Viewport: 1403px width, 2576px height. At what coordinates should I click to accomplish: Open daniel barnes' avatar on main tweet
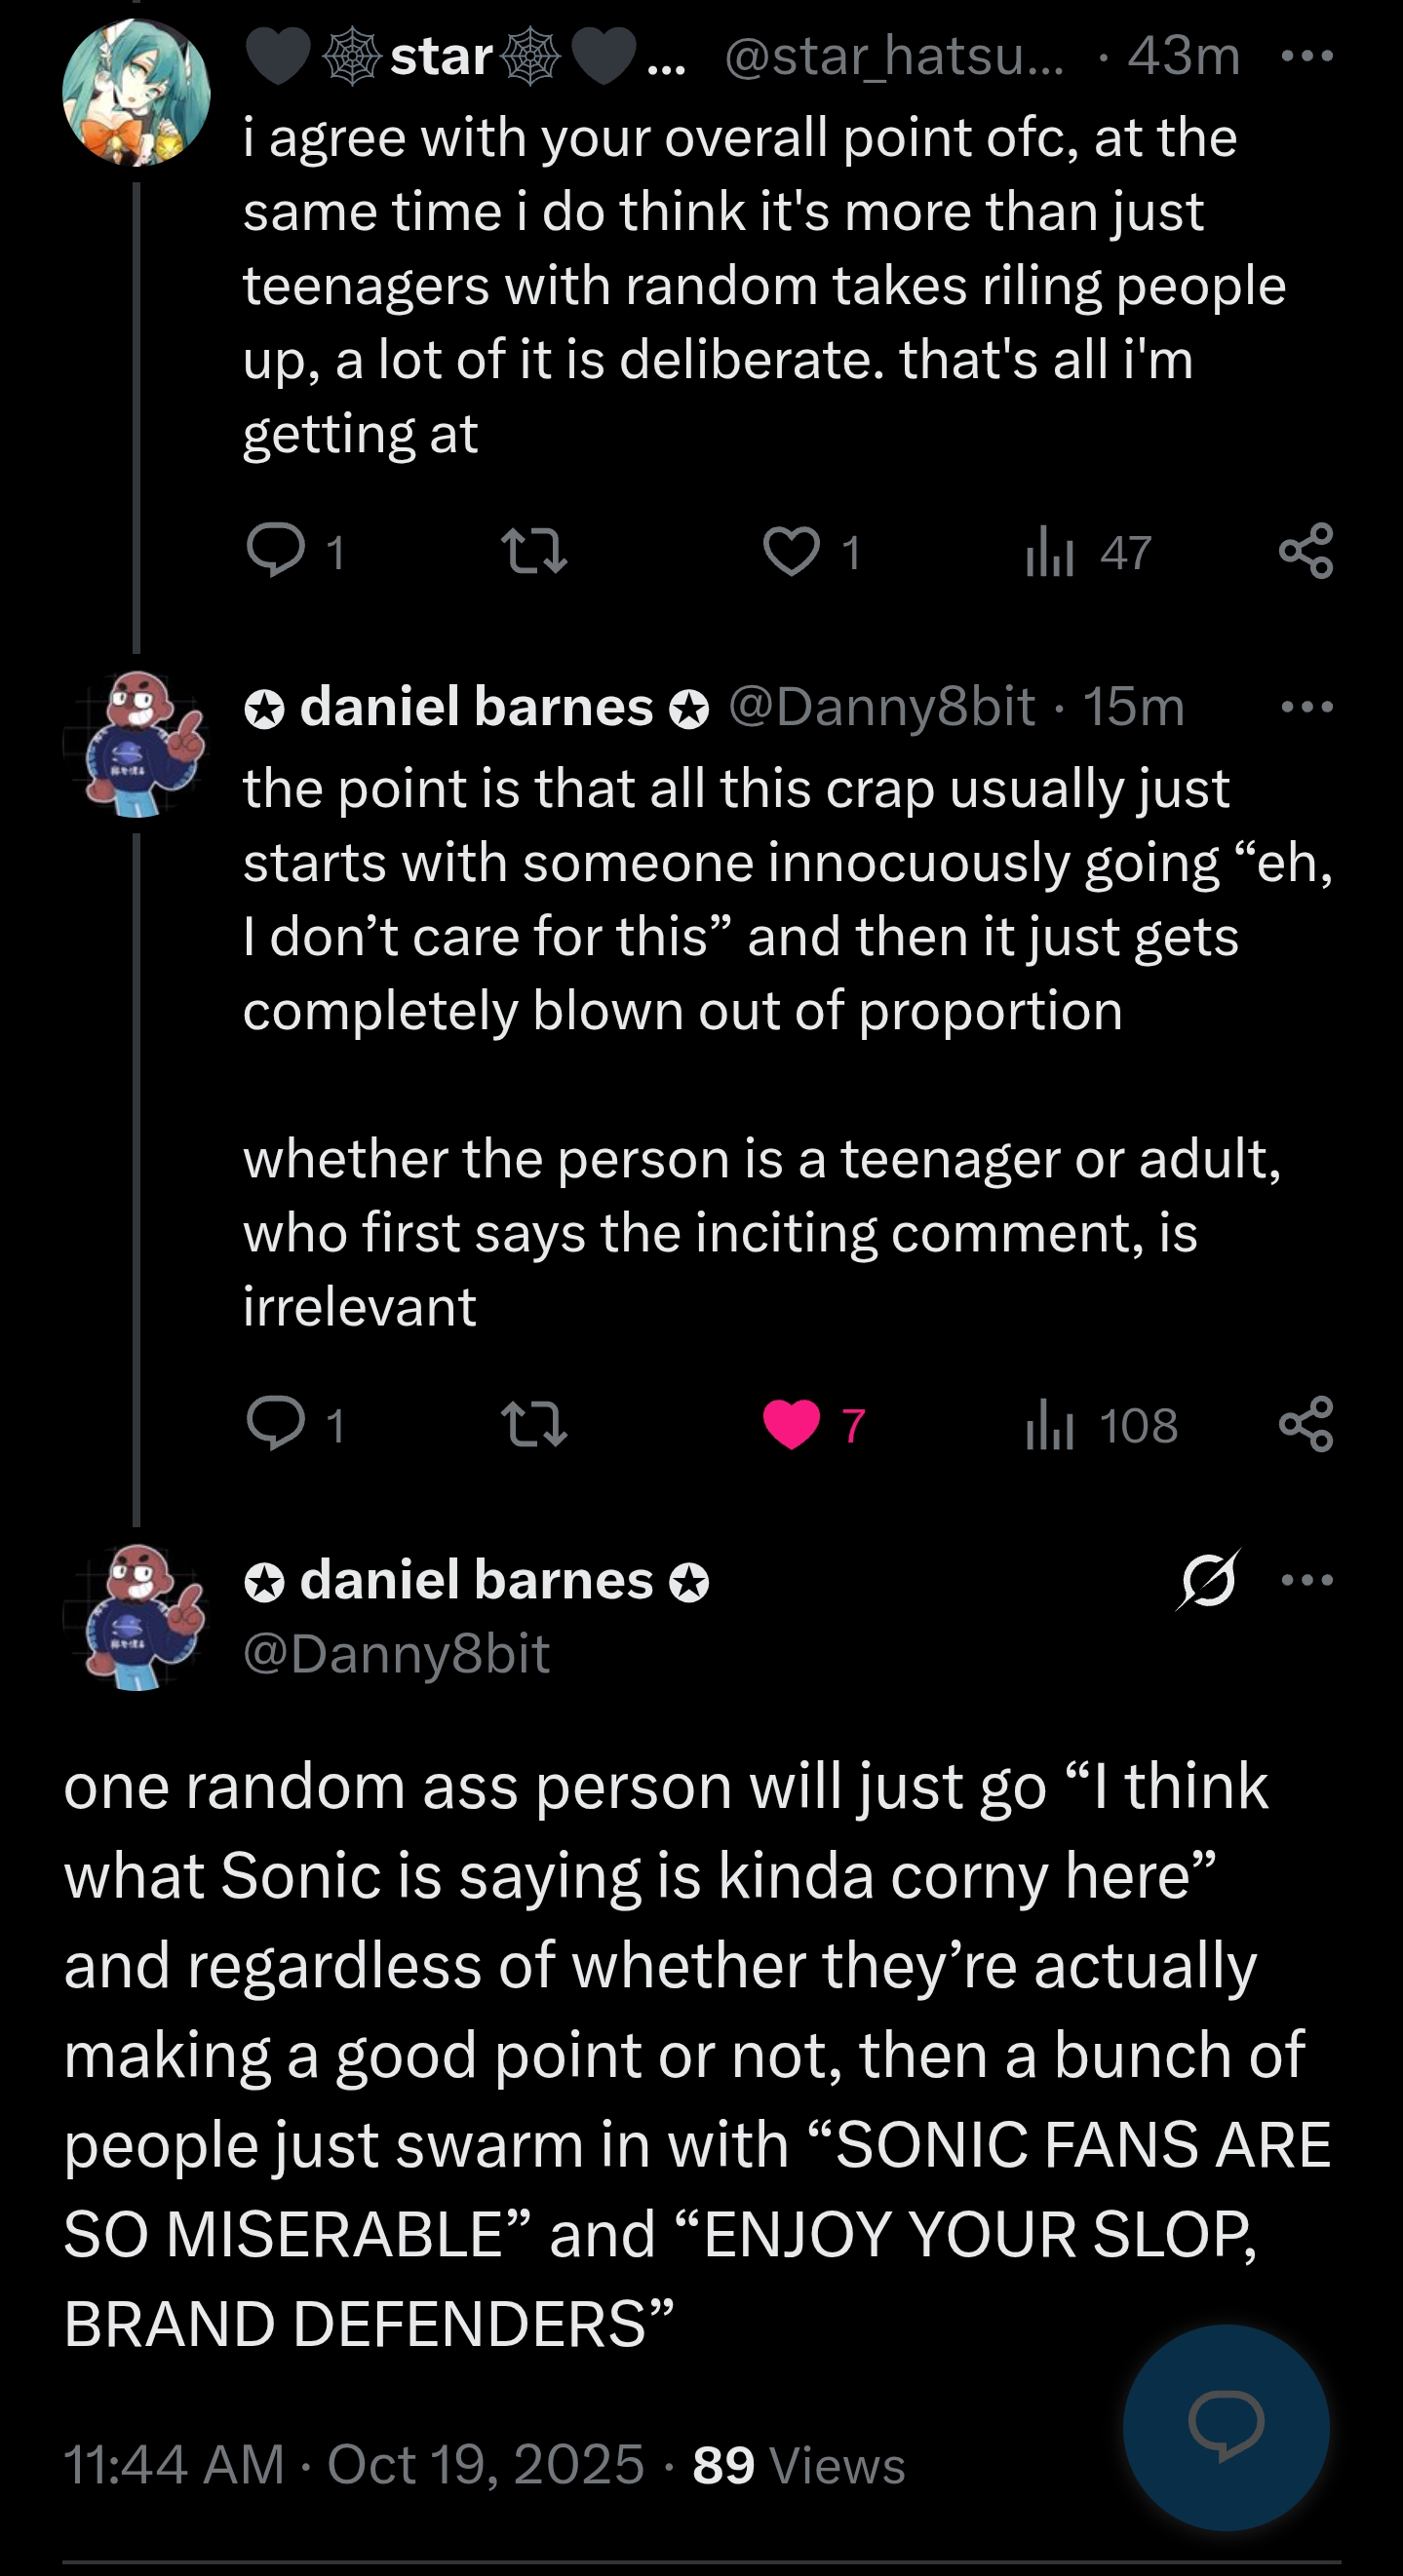(136, 1616)
